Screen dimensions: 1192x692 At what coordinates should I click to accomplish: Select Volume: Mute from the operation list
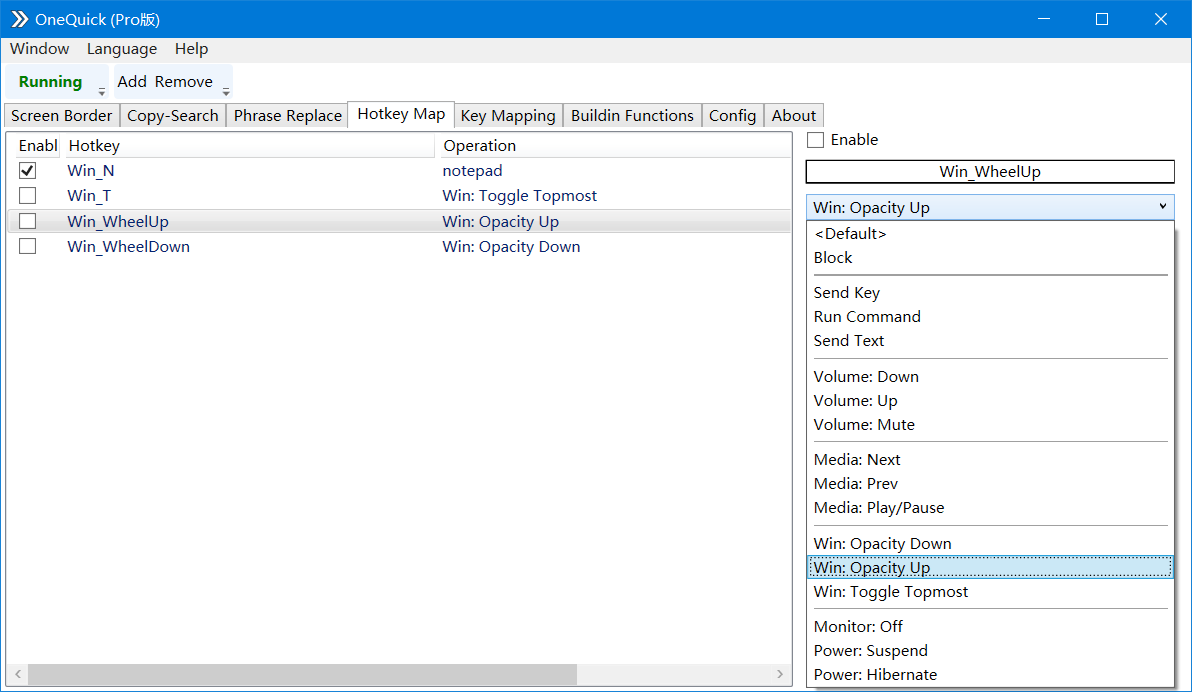click(x=864, y=424)
